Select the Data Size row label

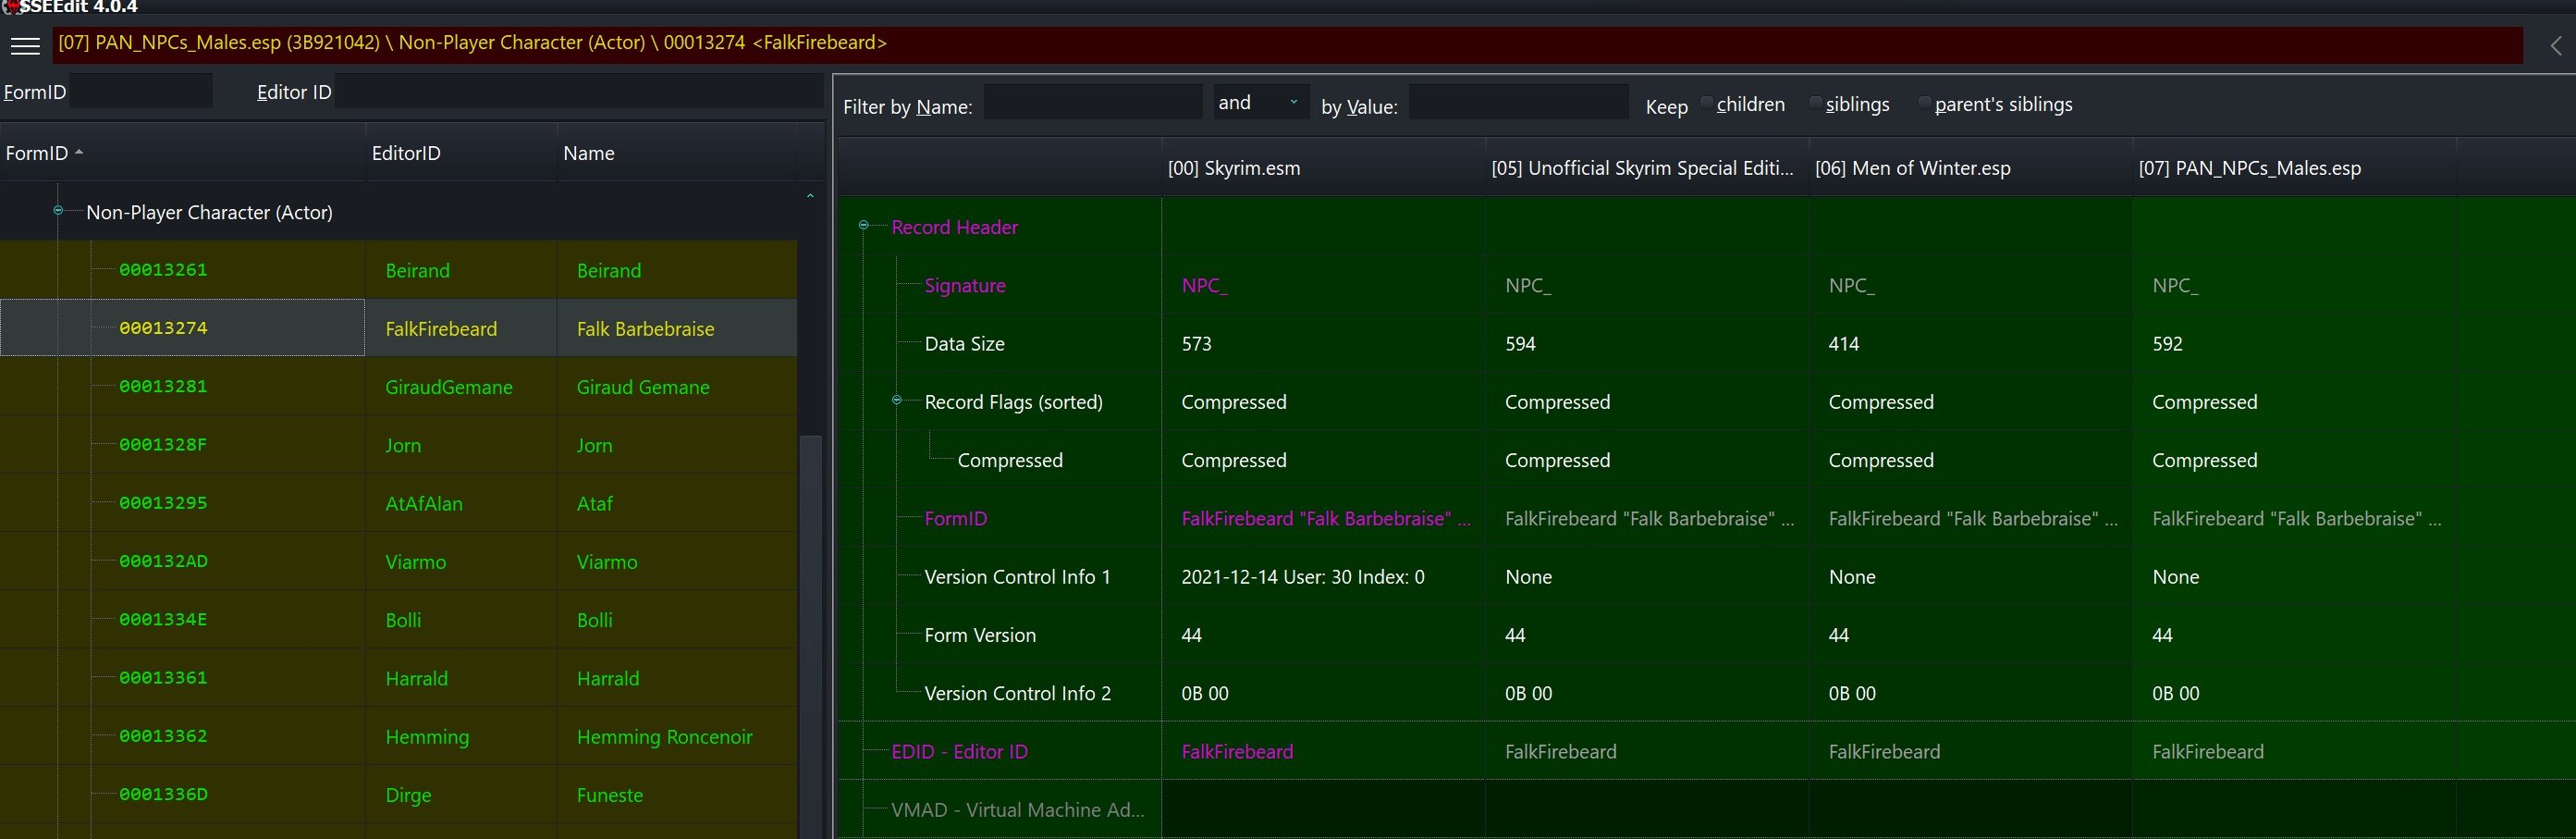964,344
